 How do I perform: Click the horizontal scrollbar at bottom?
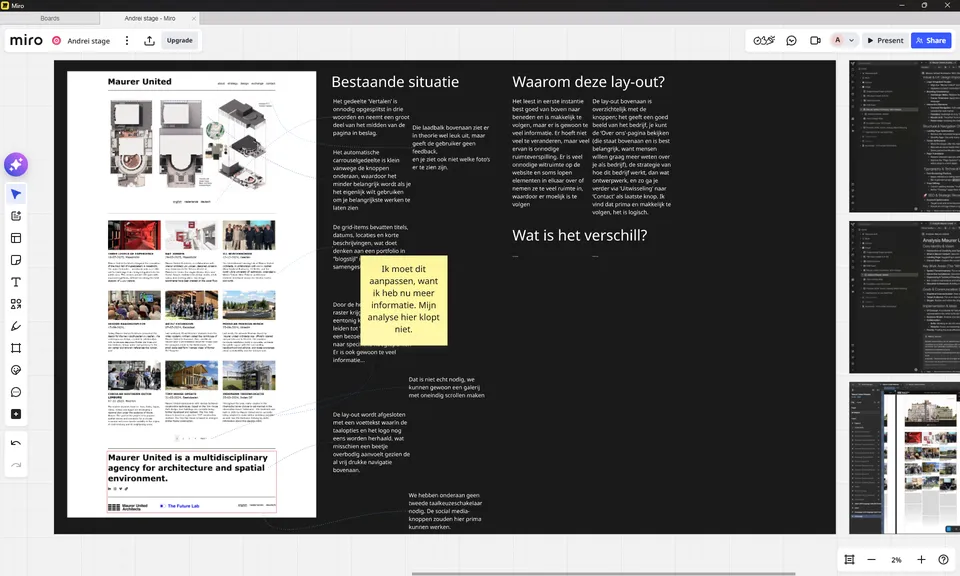tap(603, 574)
